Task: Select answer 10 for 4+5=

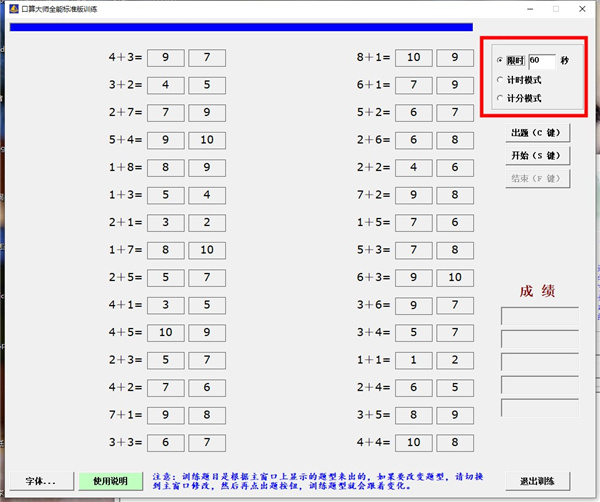Action: click(166, 333)
